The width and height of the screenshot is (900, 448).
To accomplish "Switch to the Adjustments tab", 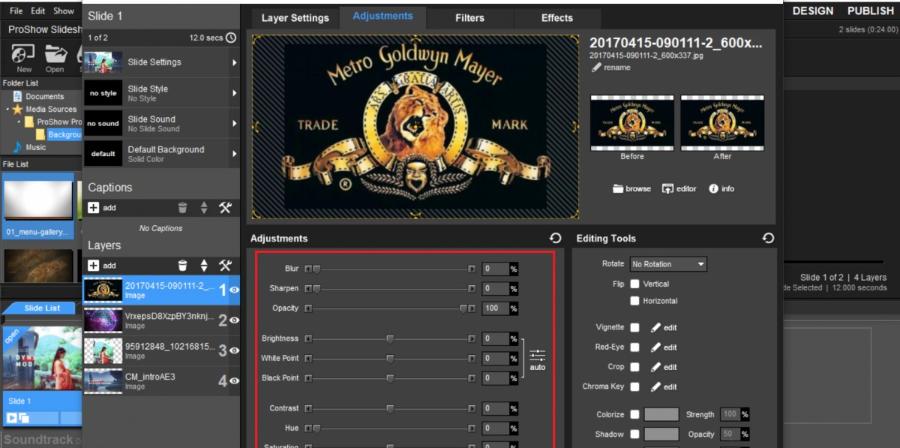I will point(383,17).
